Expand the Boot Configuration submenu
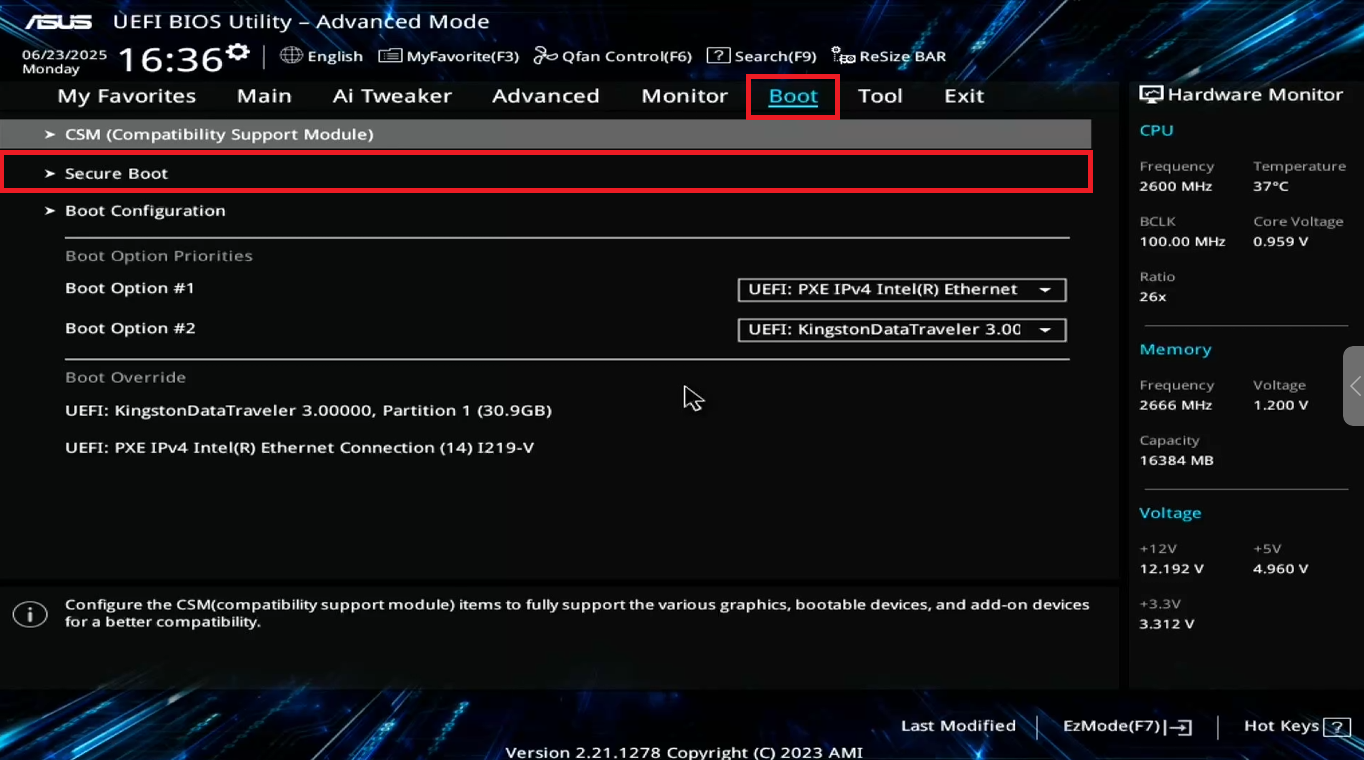The width and height of the screenshot is (1364, 760). tap(145, 211)
